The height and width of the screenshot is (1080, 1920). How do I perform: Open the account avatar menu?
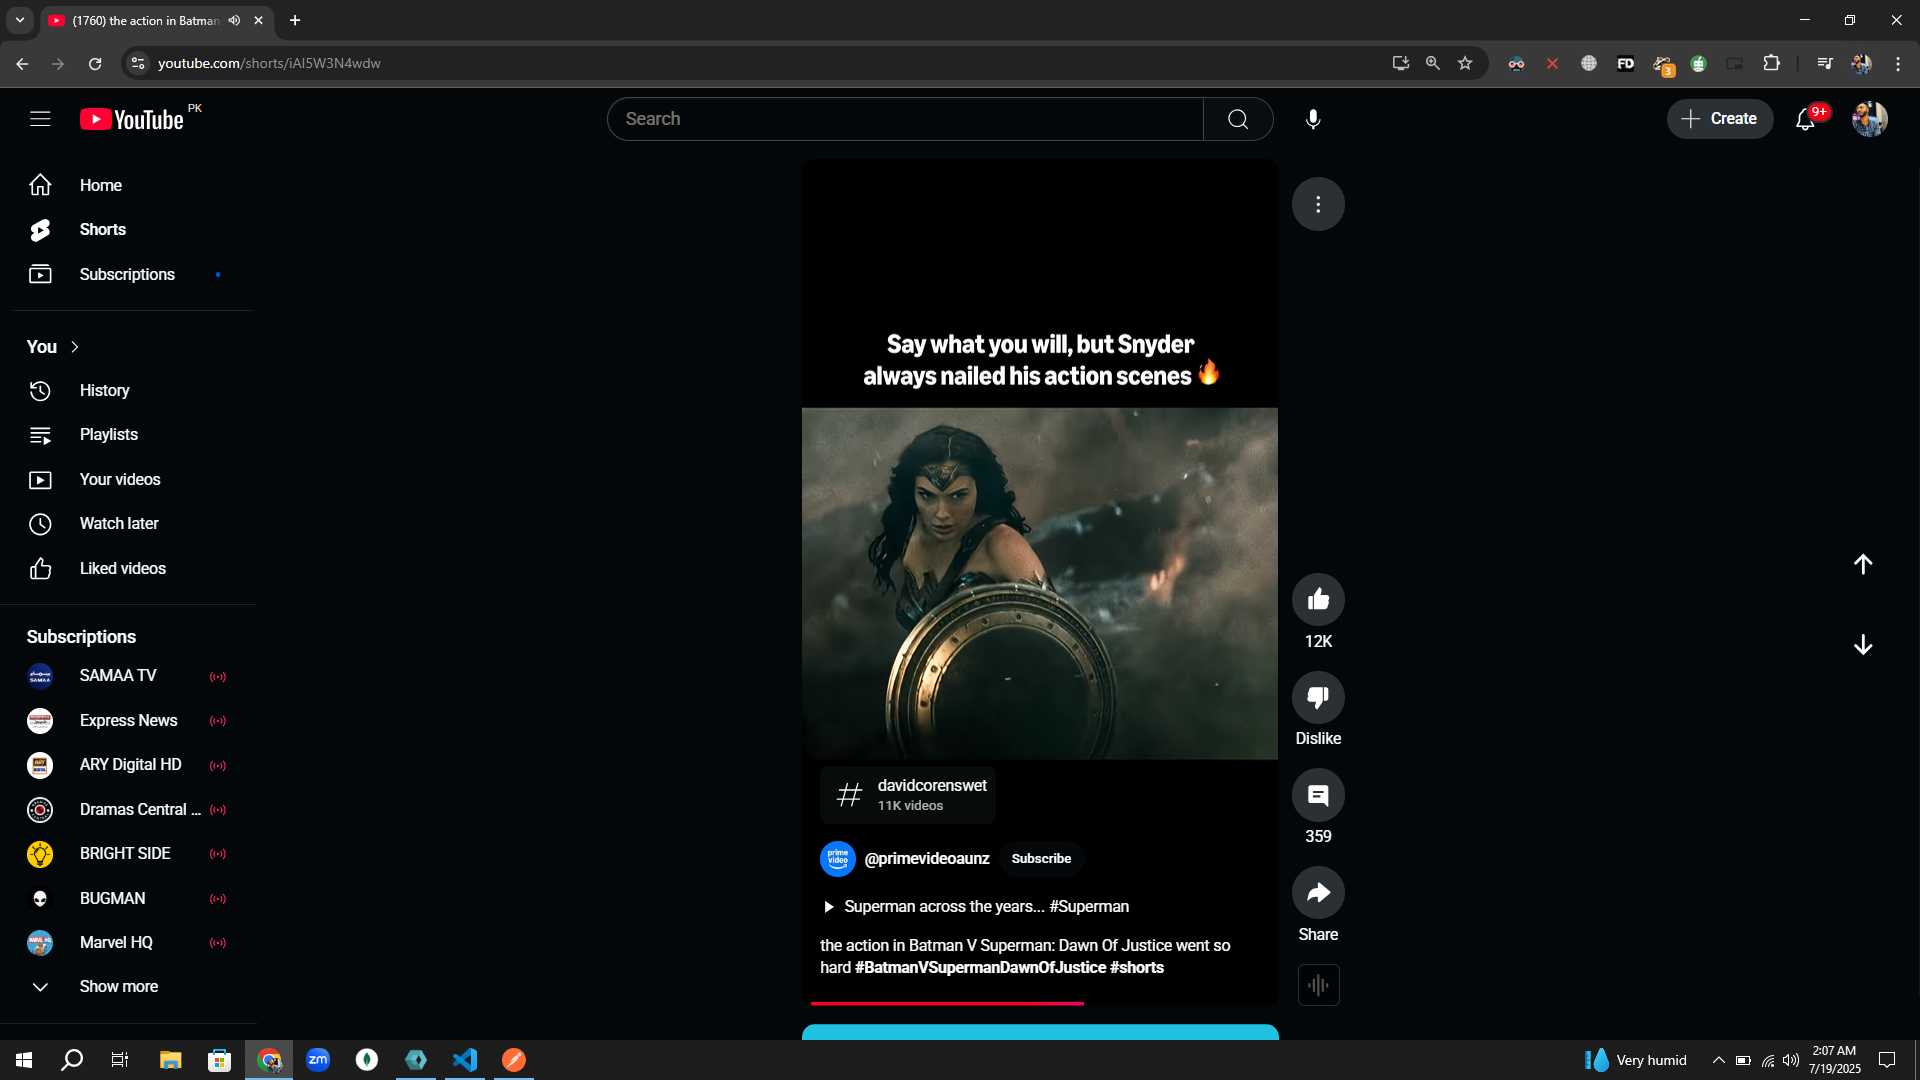pos(1869,119)
